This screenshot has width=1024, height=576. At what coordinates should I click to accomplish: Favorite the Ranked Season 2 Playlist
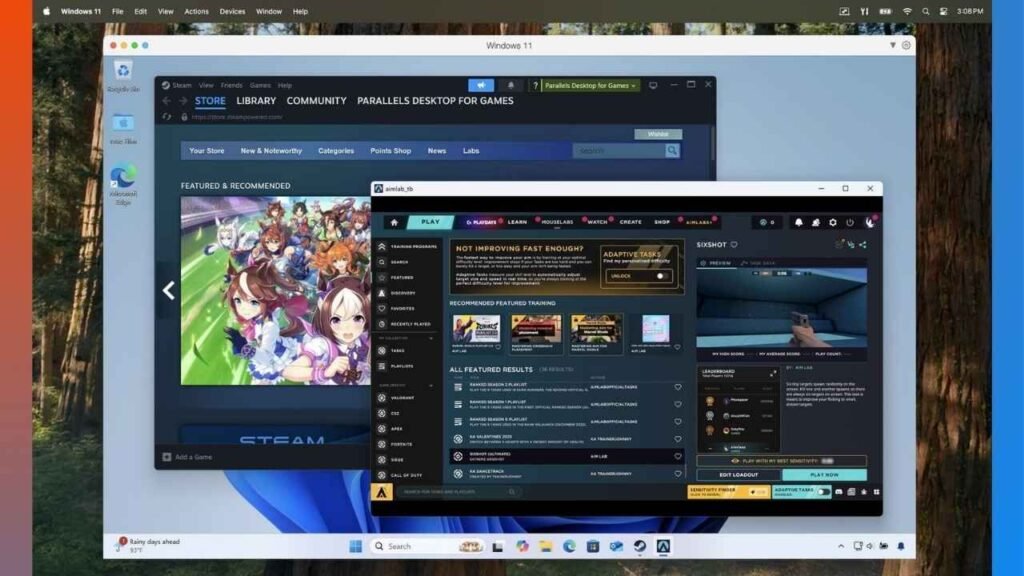(677, 387)
